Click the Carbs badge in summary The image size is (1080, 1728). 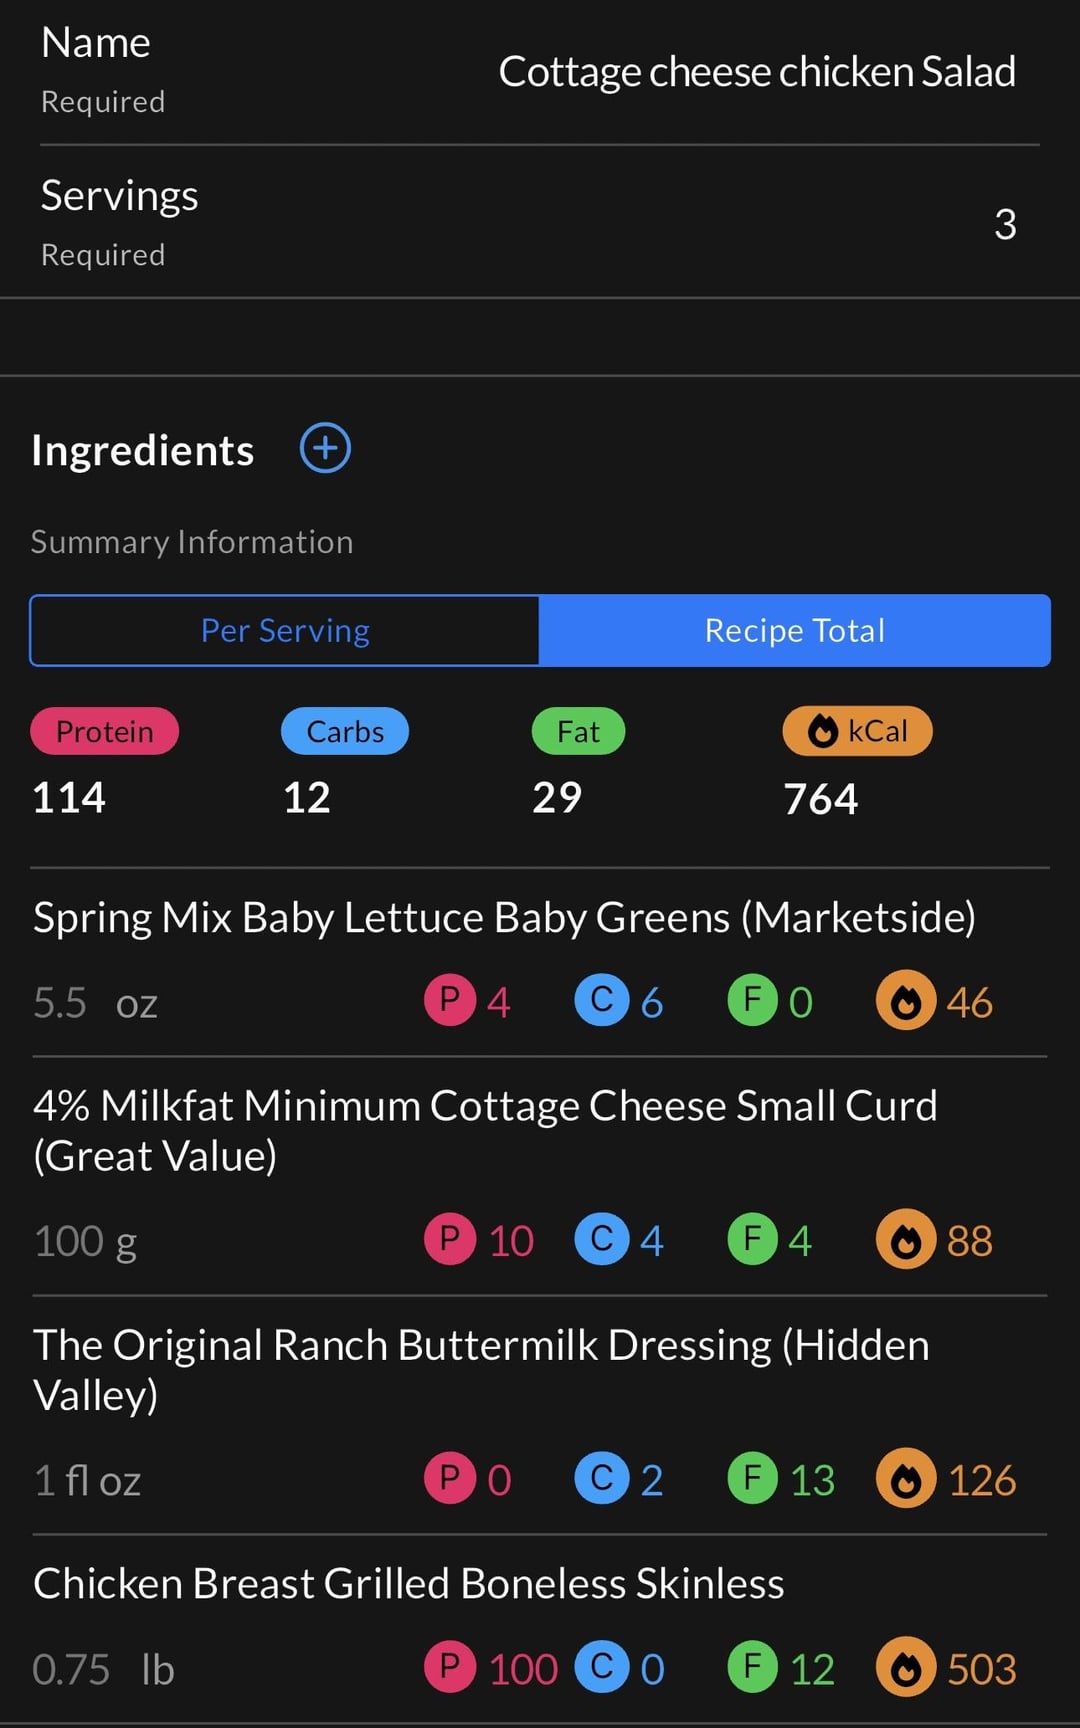[x=345, y=731]
